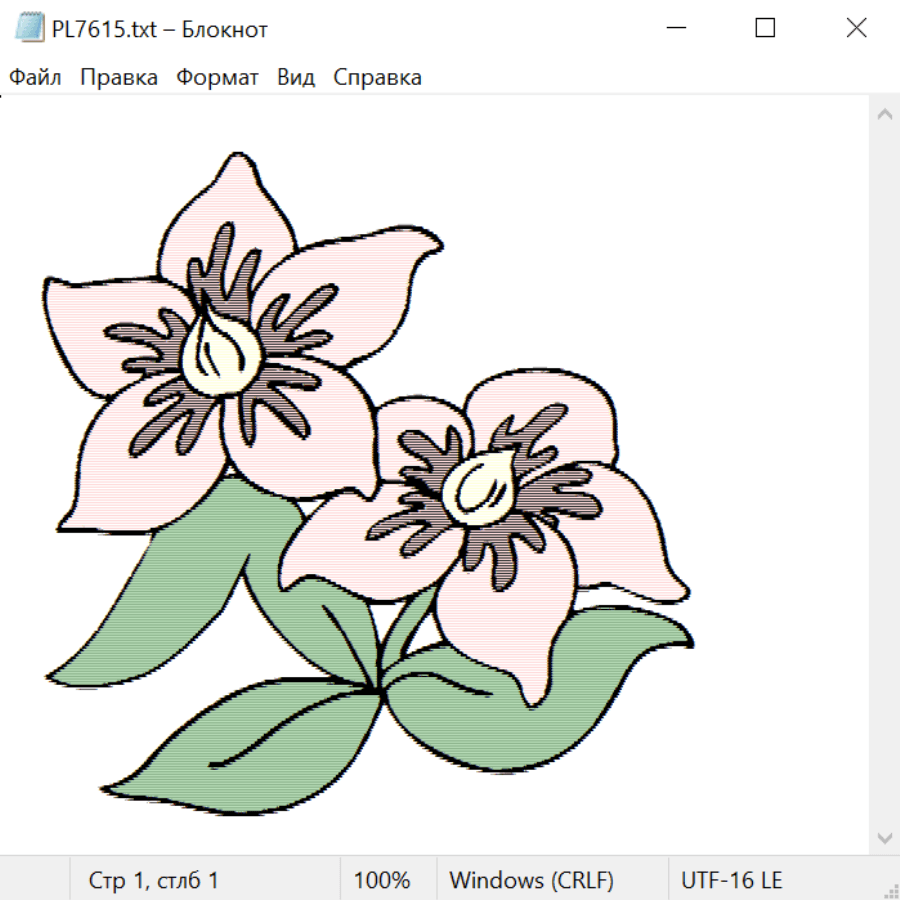
Task: Open the Формат menu
Action: pos(217,77)
